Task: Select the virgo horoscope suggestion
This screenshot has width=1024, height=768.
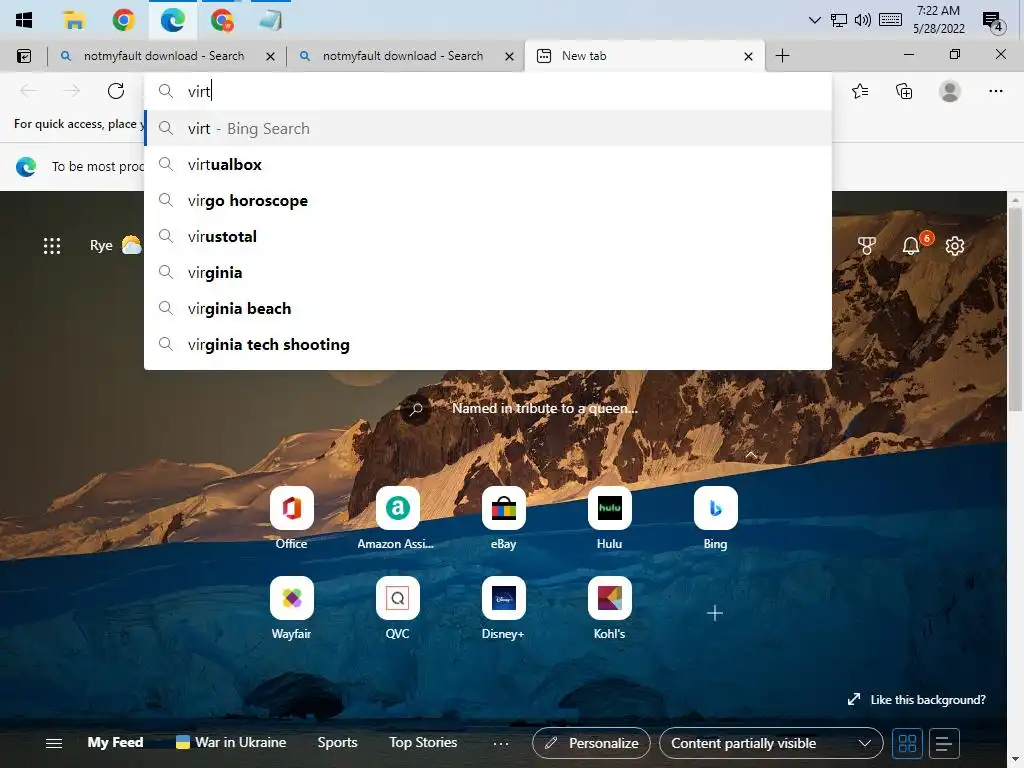Action: click(x=487, y=200)
